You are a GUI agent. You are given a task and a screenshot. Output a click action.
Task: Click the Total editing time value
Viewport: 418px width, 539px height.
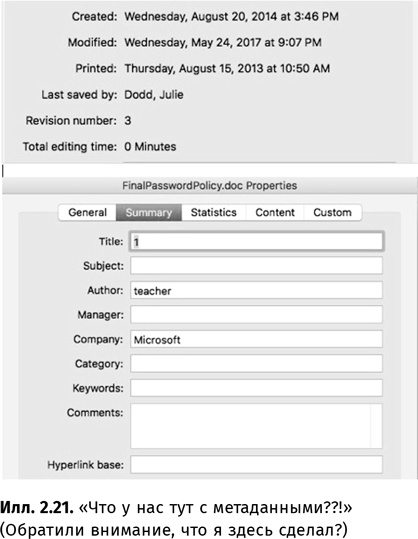click(x=150, y=147)
